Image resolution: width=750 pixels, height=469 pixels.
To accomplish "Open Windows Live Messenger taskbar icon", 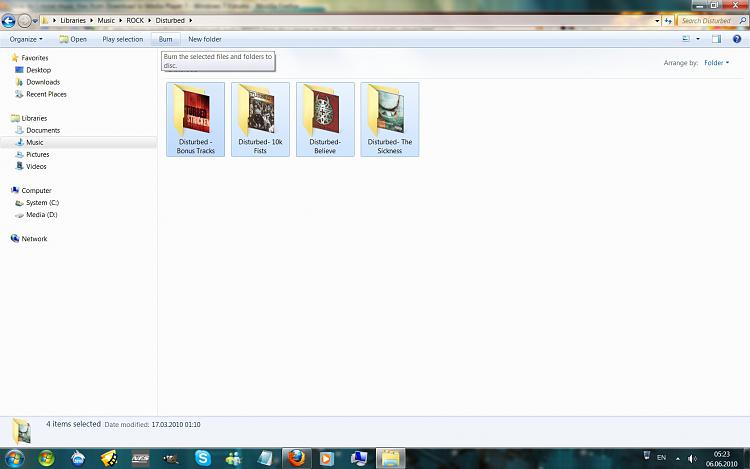I will coord(234,459).
